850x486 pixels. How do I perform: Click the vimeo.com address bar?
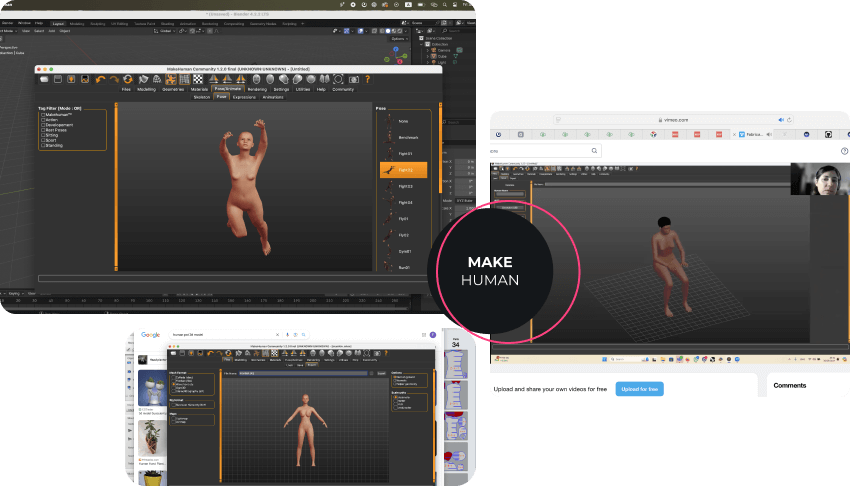coord(672,120)
